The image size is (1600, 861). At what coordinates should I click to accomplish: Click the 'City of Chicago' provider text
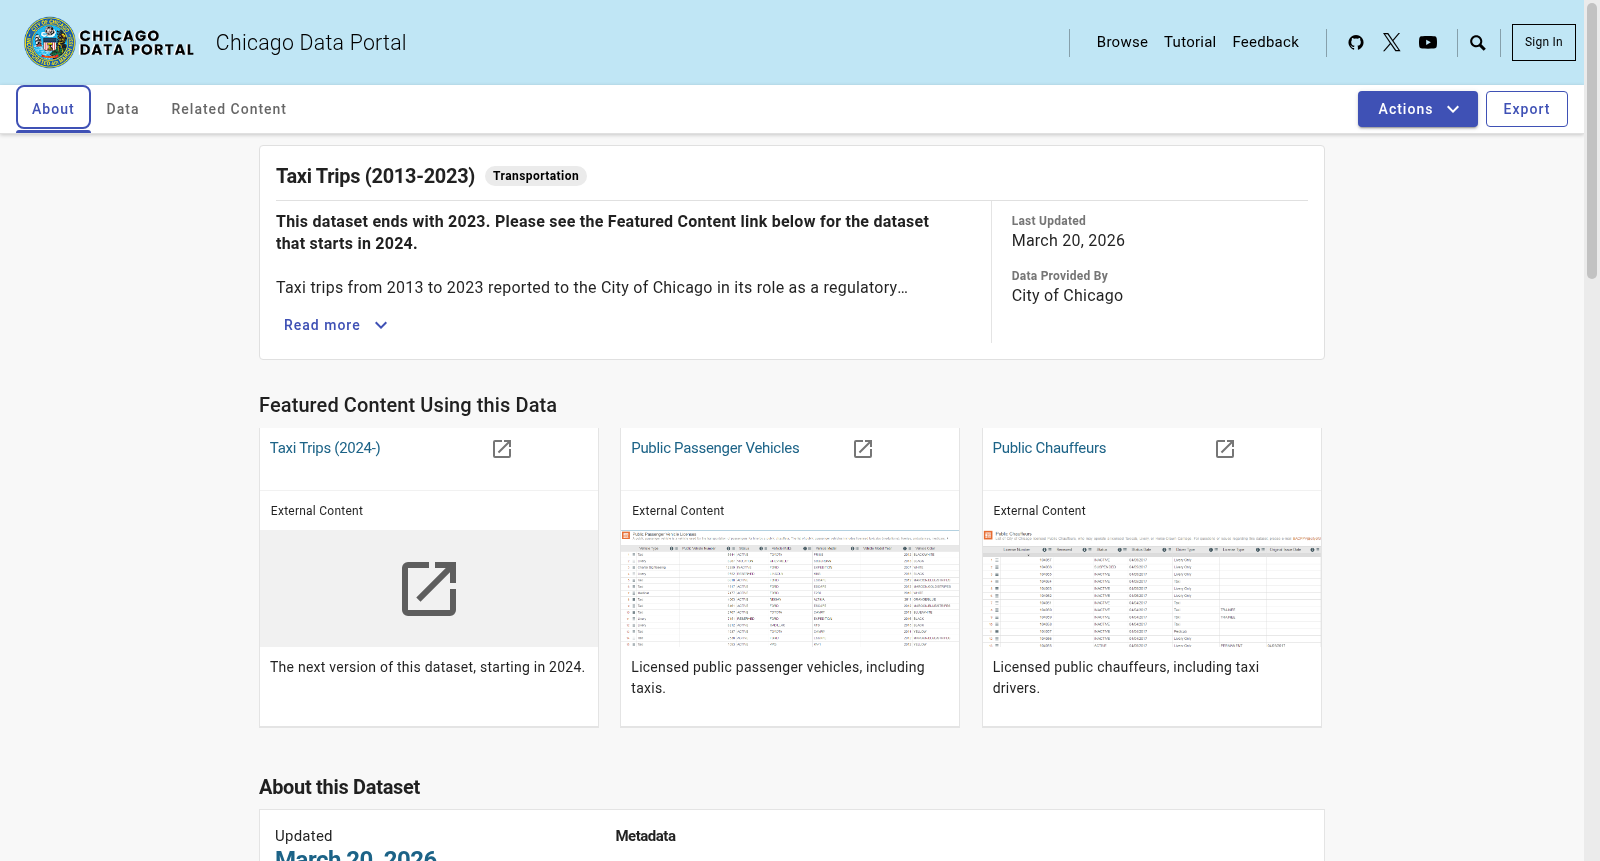pyautogui.click(x=1067, y=296)
